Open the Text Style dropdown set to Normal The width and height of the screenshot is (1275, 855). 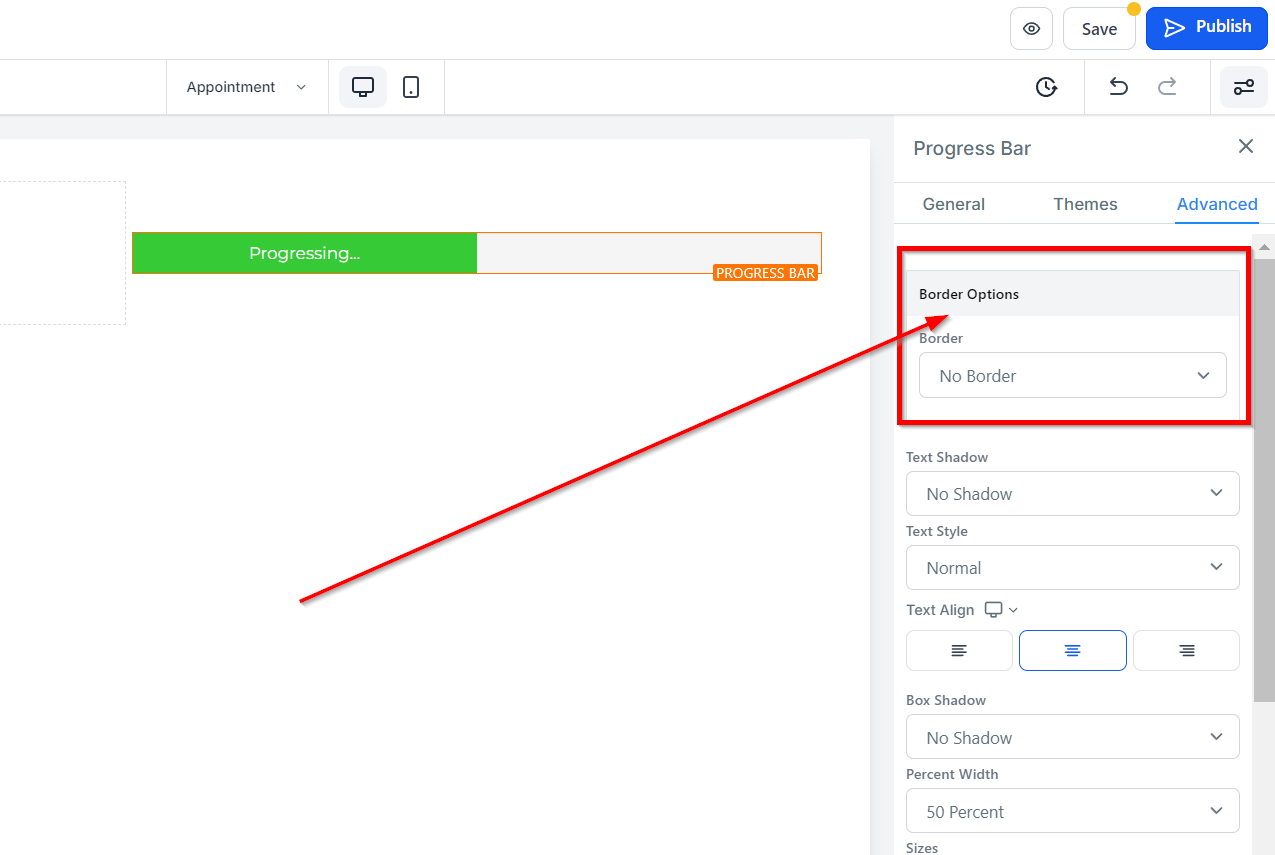pyautogui.click(x=1073, y=567)
